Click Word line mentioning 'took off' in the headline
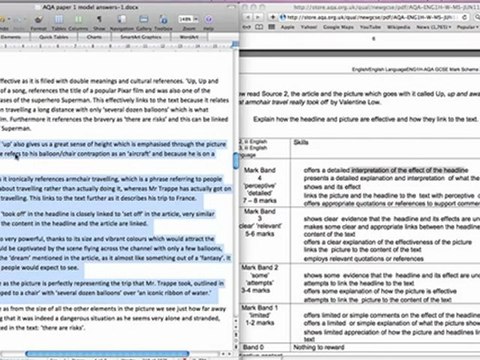The image size is (480, 360). (x=107, y=214)
